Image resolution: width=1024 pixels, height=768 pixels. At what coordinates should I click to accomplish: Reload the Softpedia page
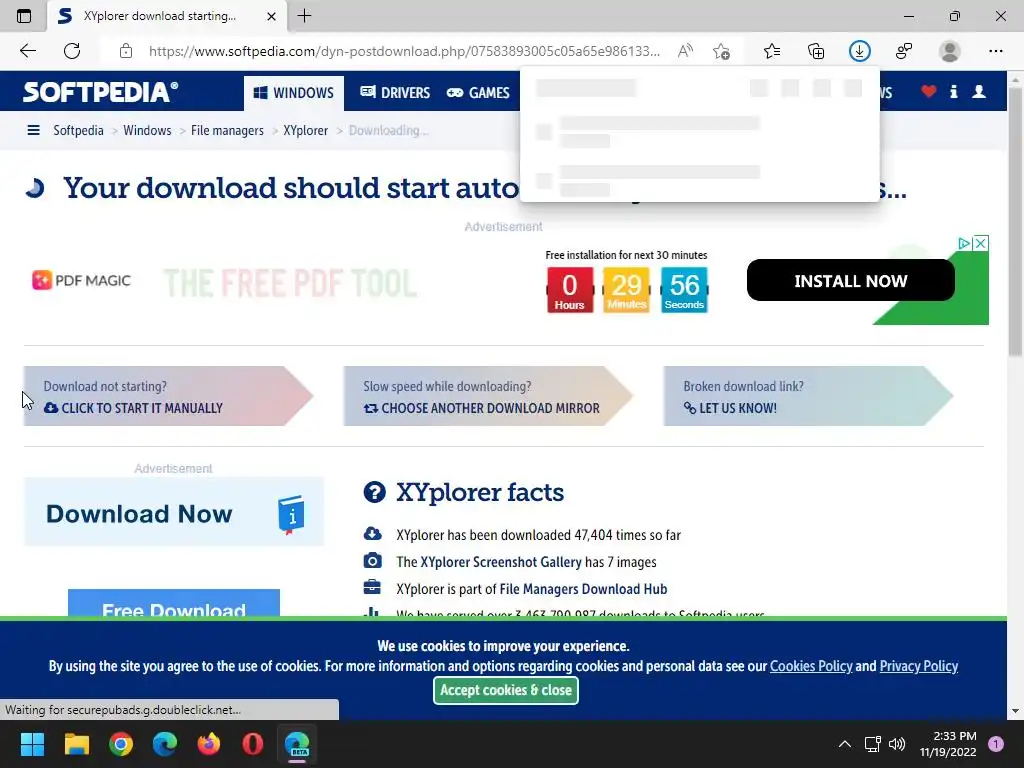tap(72, 51)
